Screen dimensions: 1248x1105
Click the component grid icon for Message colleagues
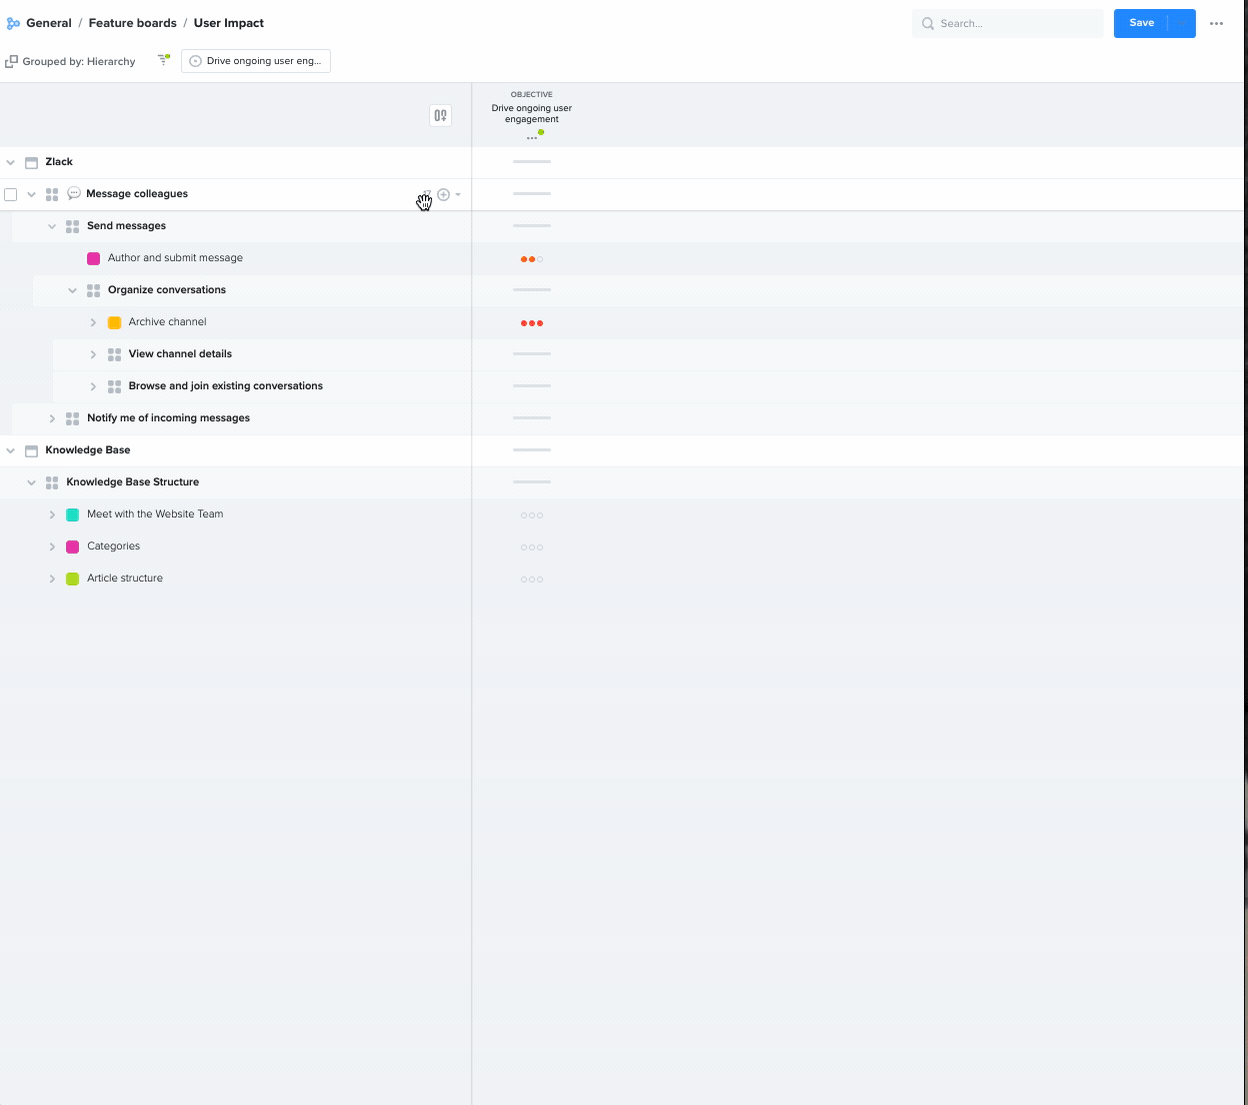pyautogui.click(x=52, y=194)
